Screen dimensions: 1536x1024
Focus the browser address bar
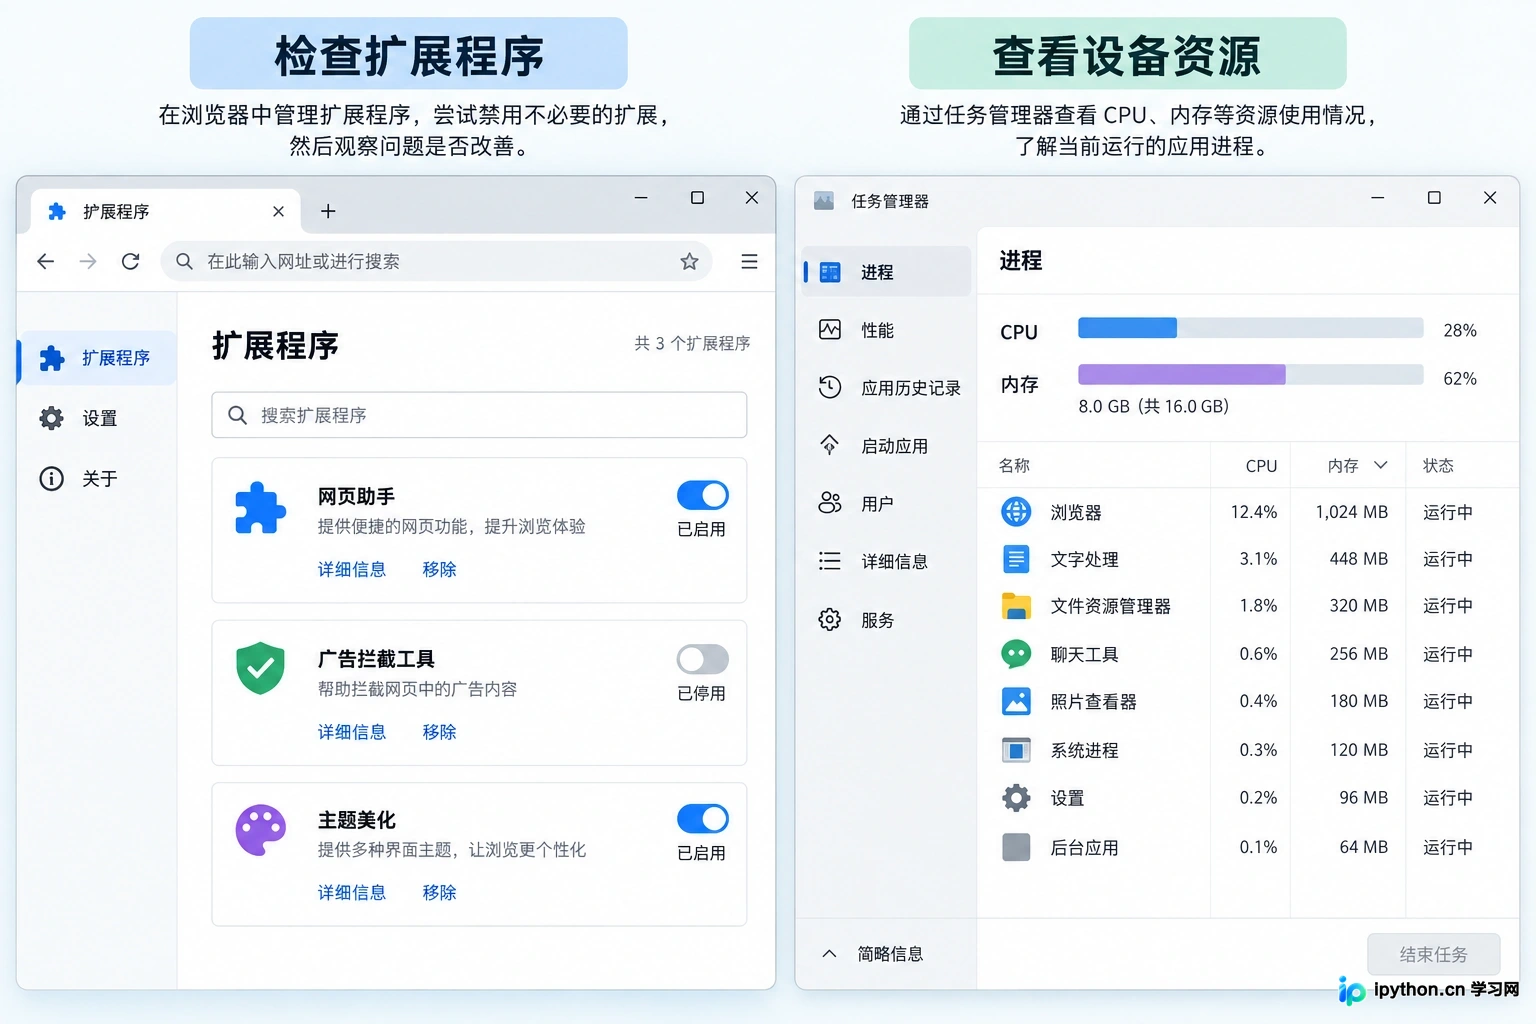click(x=436, y=262)
